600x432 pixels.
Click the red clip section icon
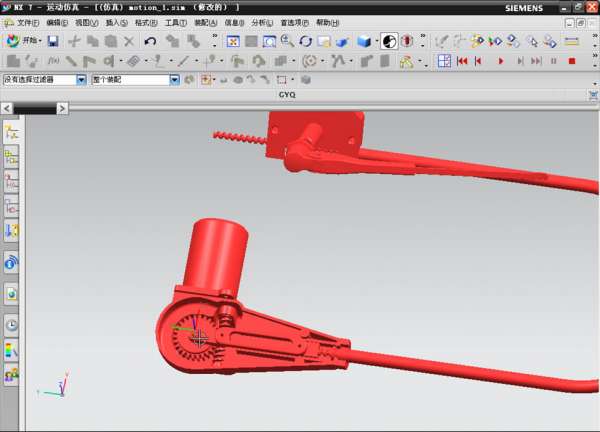coord(407,41)
